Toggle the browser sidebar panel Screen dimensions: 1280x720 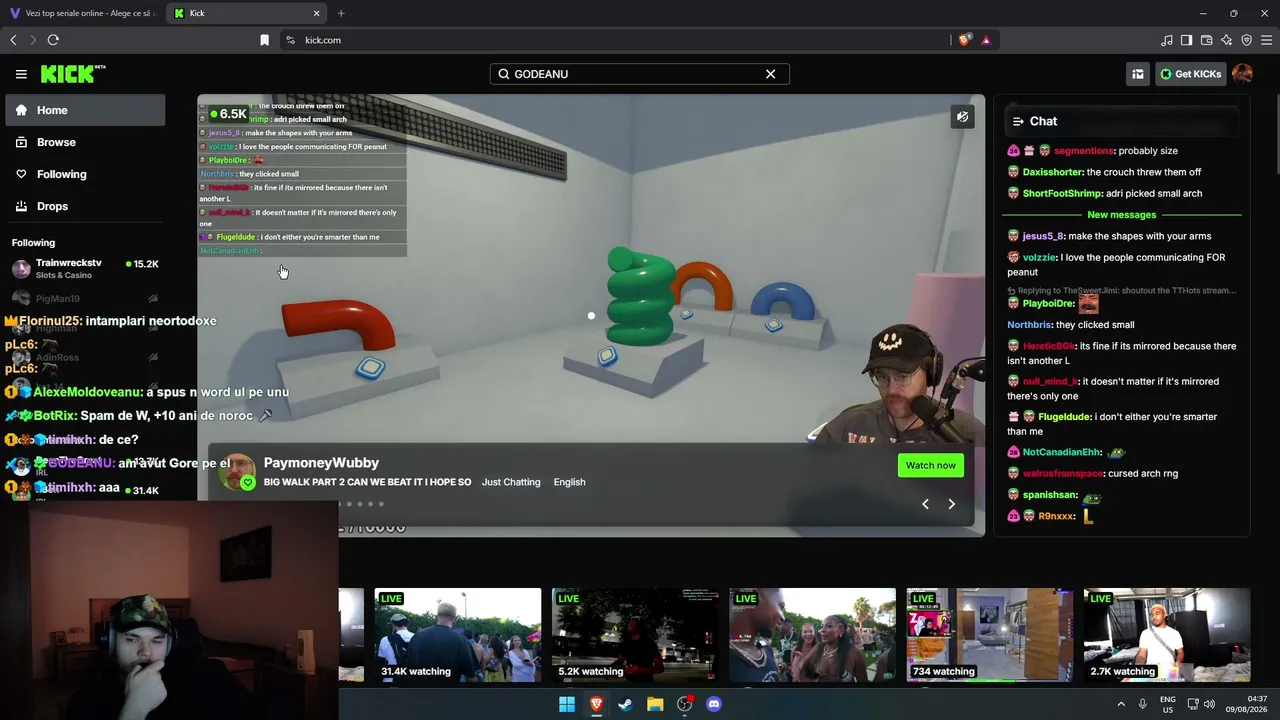pyautogui.click(x=1186, y=40)
